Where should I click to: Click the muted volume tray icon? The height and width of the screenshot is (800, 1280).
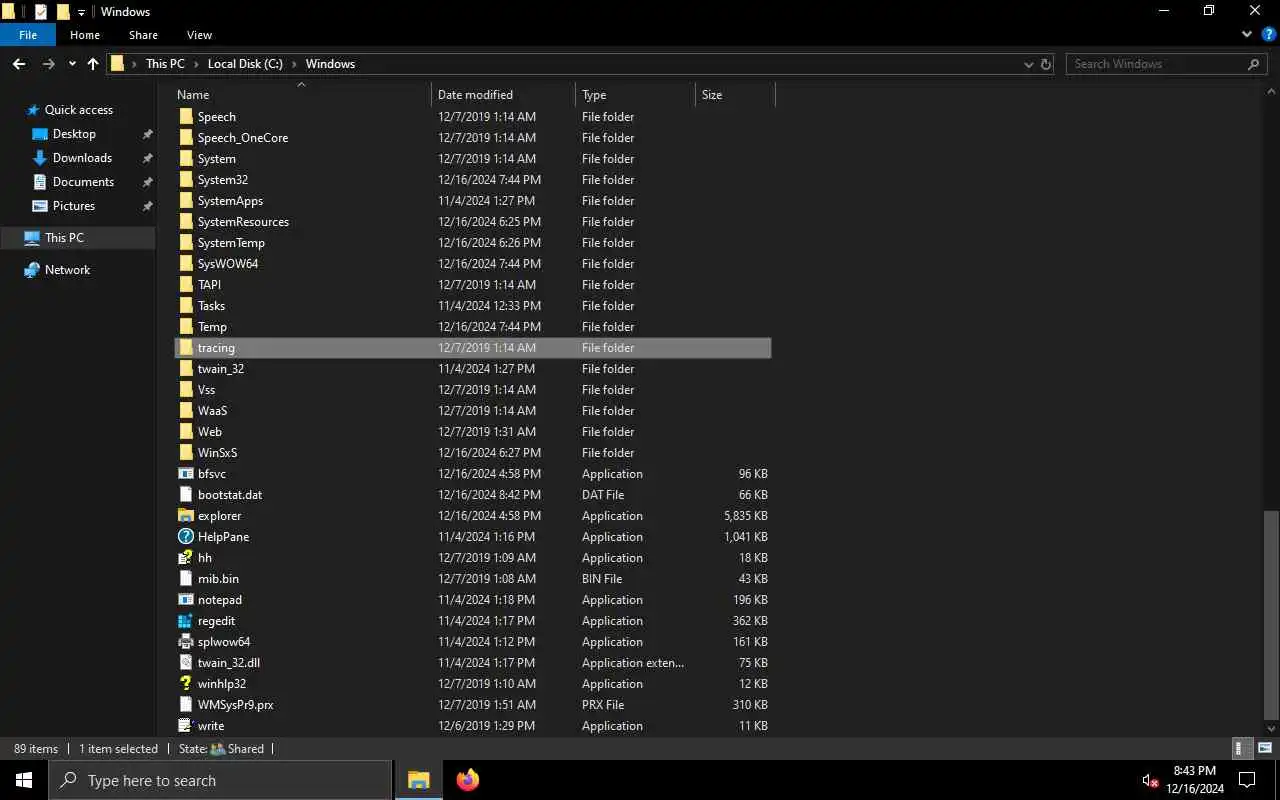coord(1150,780)
